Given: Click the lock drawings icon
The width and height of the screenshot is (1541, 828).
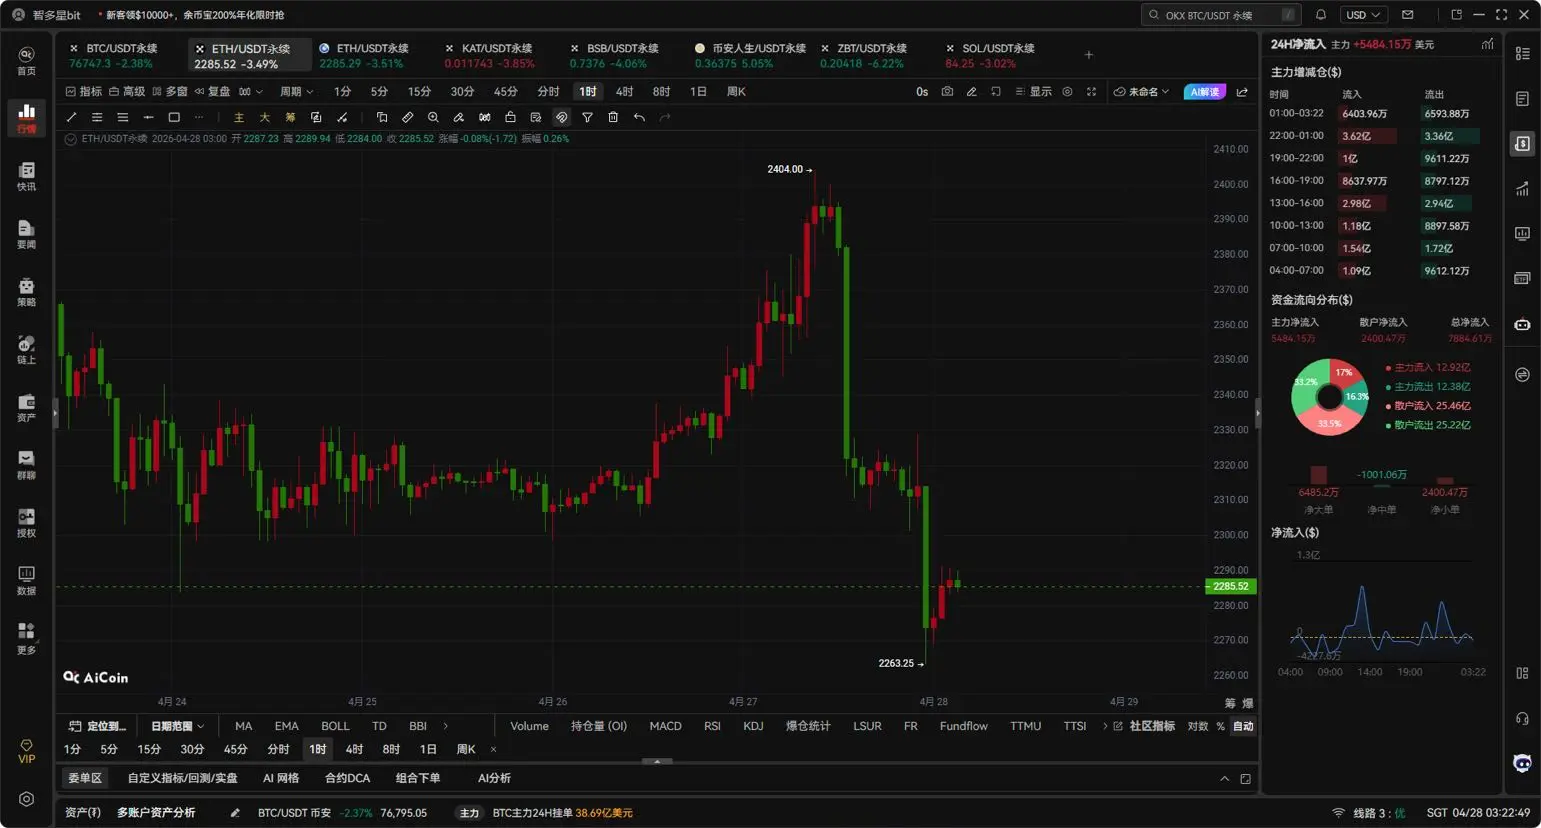Looking at the screenshot, I should pyautogui.click(x=510, y=117).
